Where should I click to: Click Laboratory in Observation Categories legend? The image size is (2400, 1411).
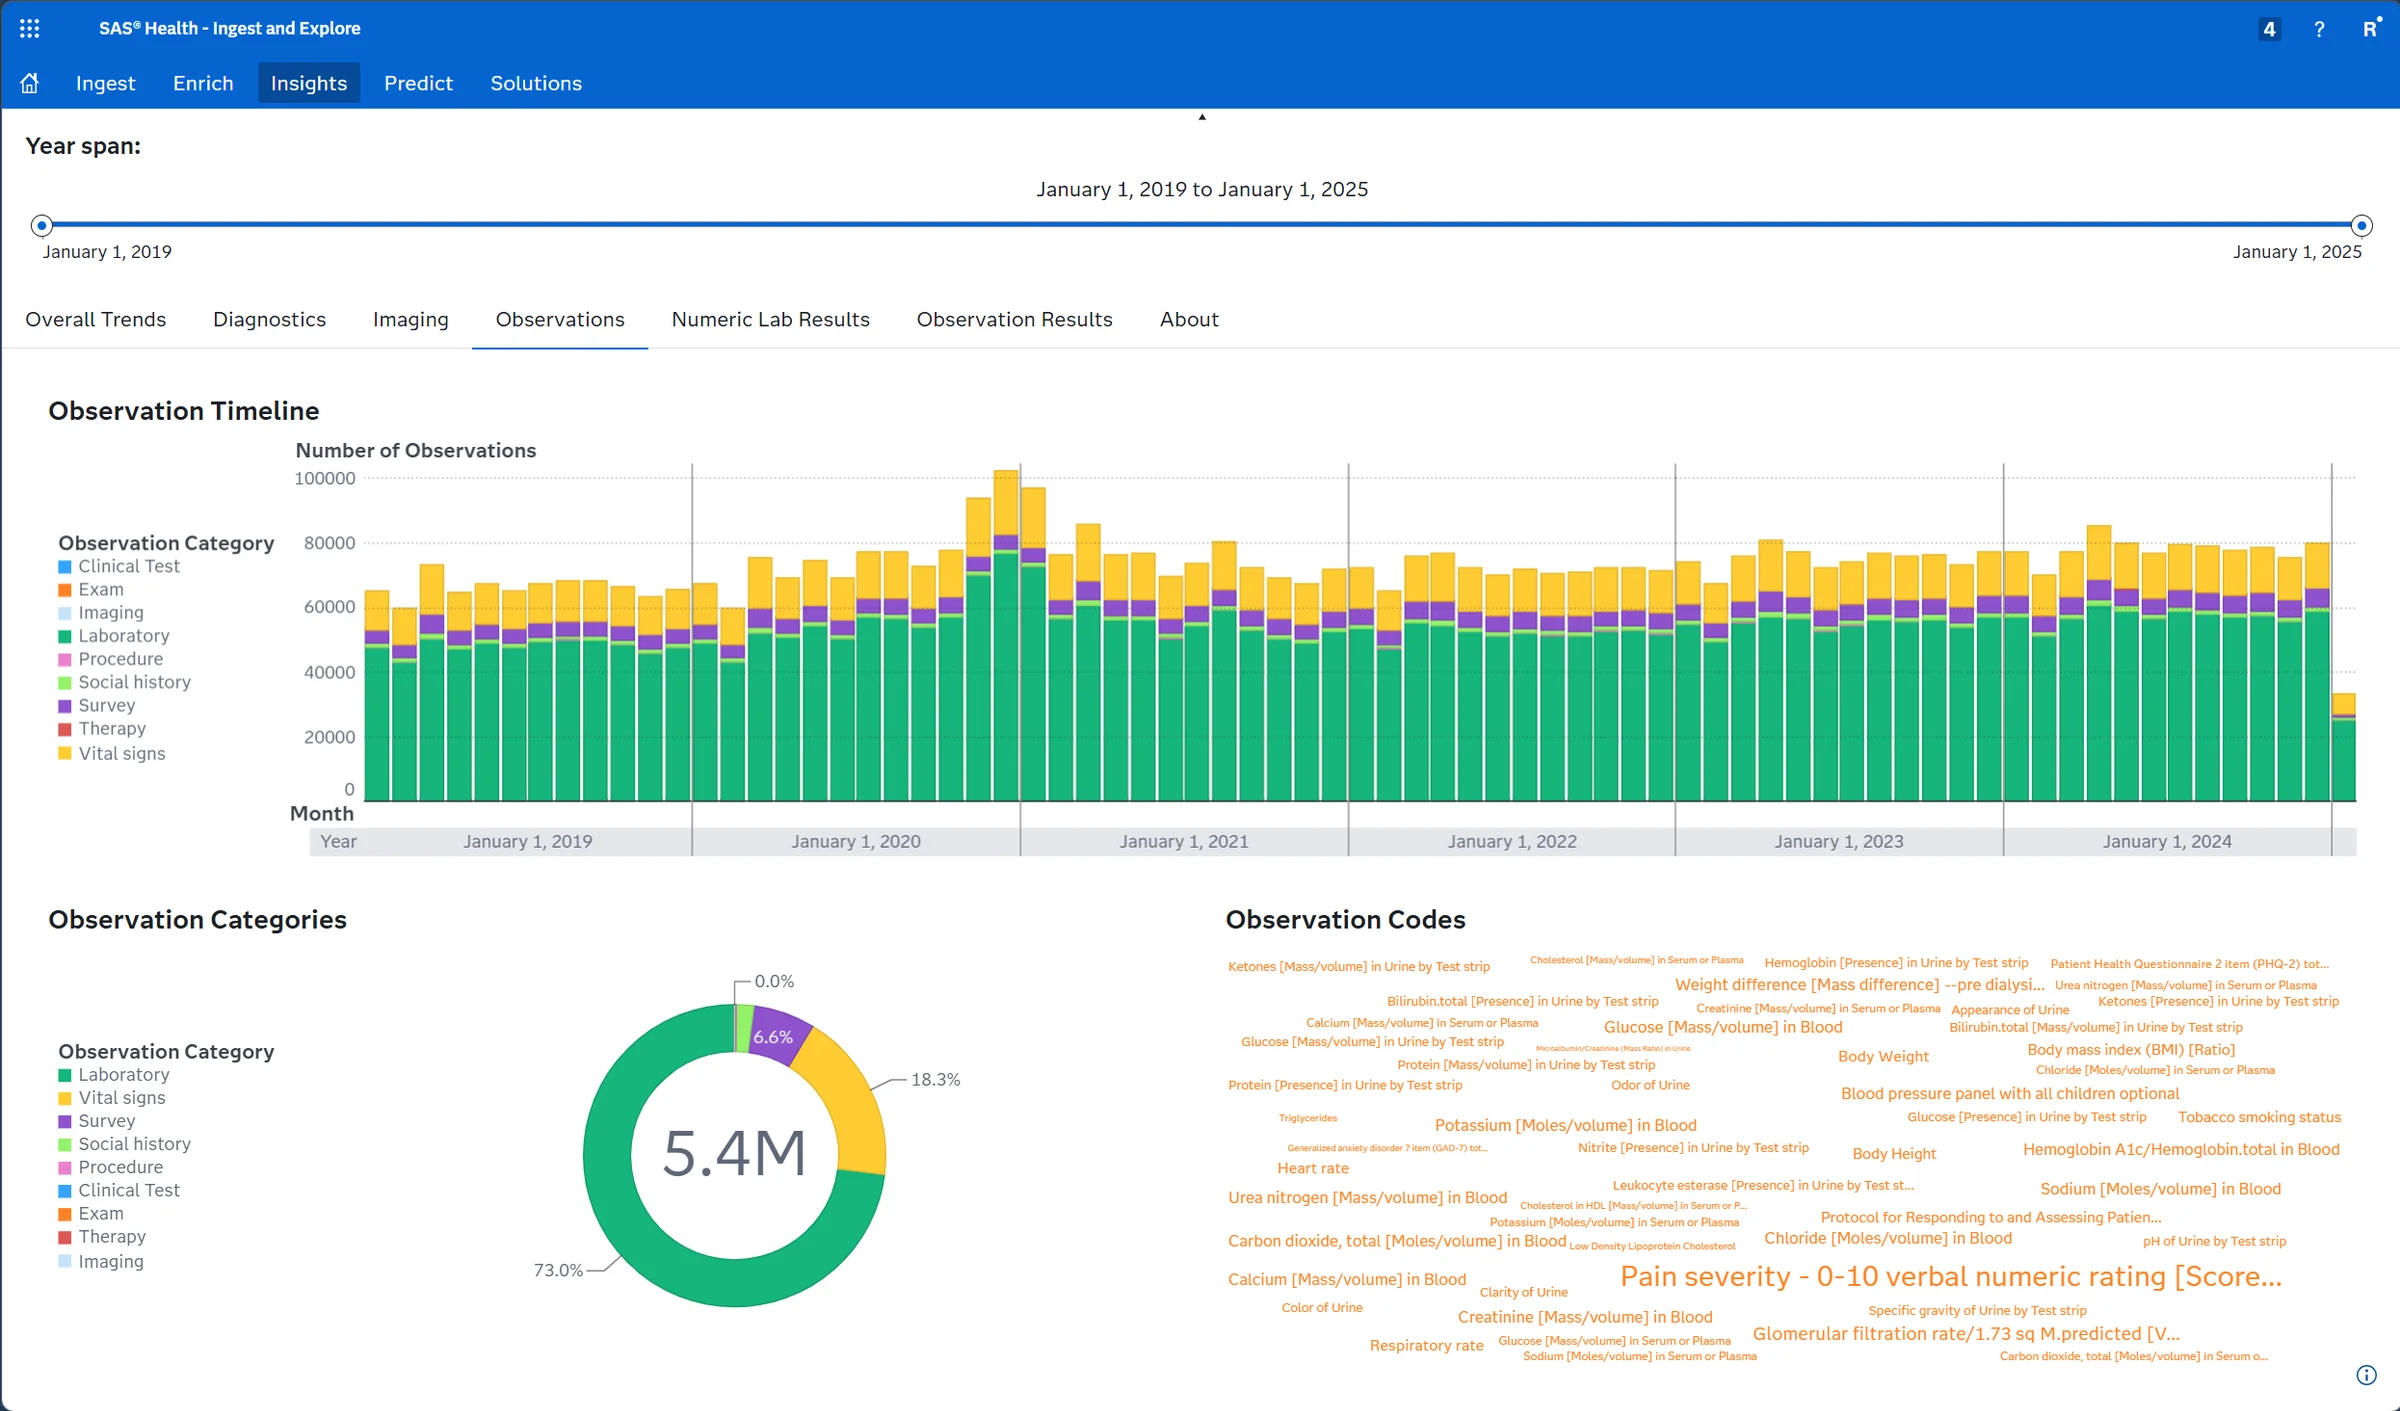tap(124, 1075)
